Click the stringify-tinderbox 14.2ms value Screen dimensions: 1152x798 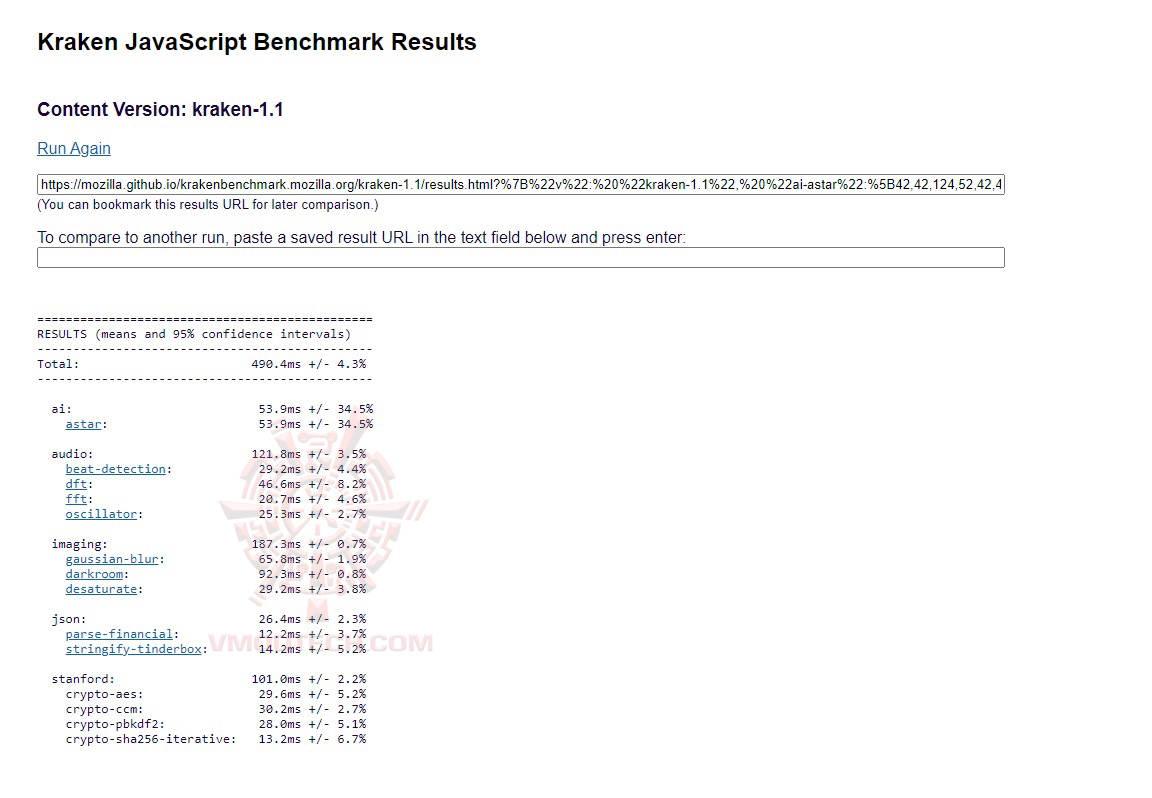click(x=279, y=649)
